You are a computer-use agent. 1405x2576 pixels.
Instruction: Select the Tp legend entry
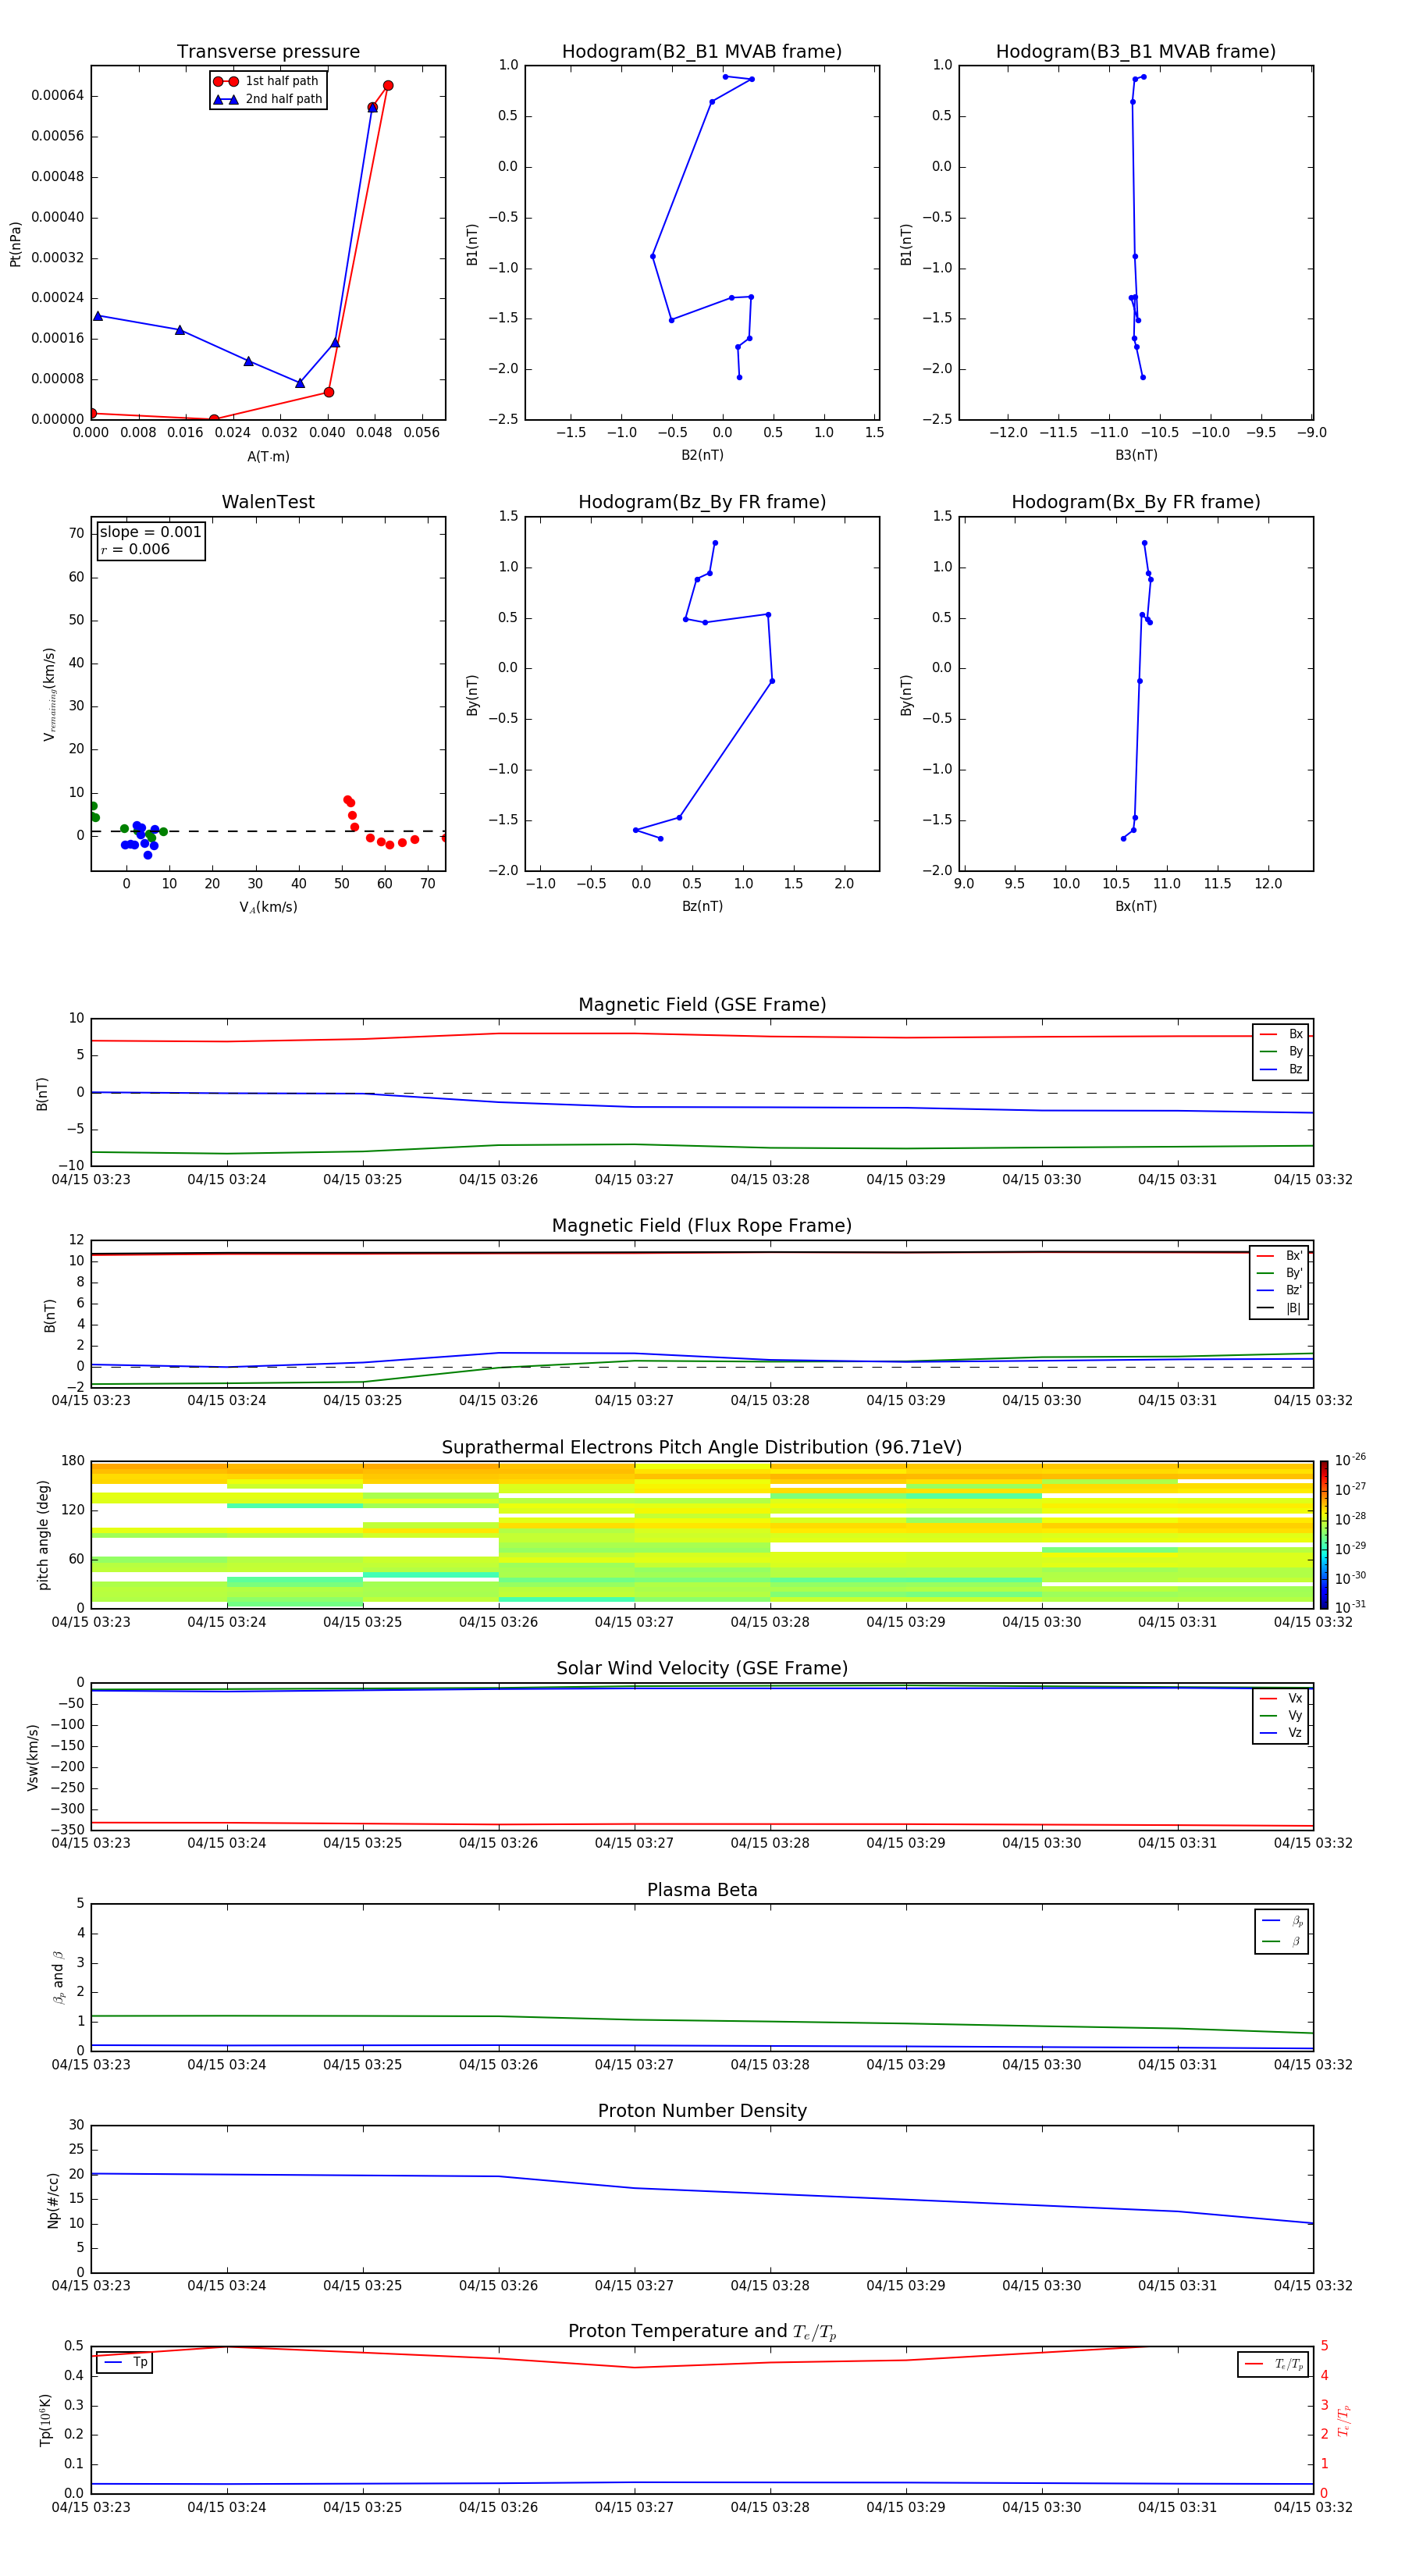click(x=125, y=2363)
